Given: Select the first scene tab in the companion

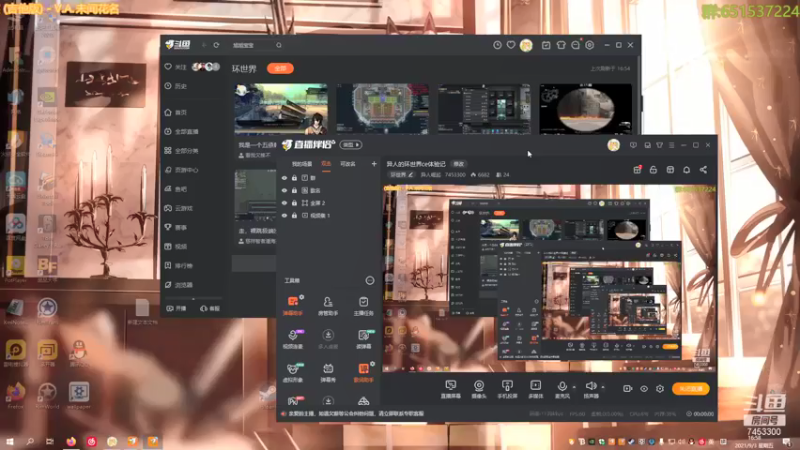Looking at the screenshot, I should pos(302,164).
